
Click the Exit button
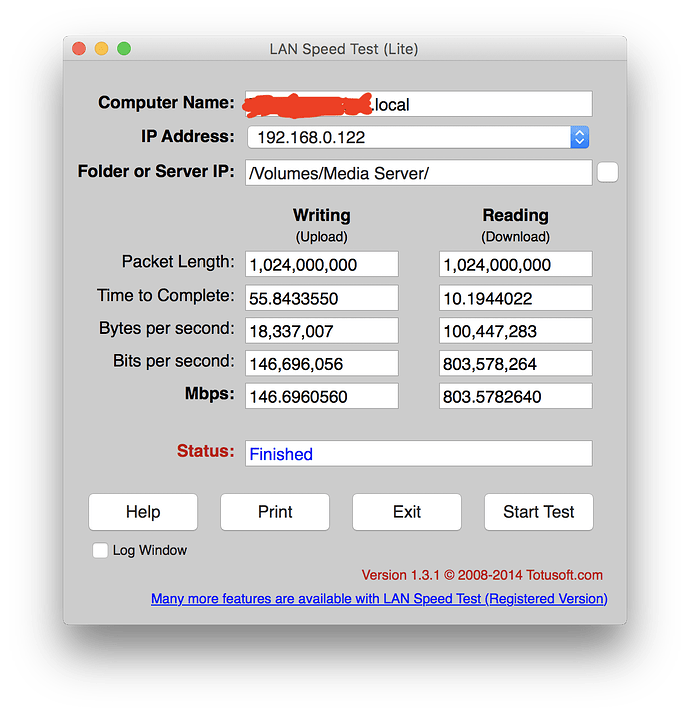407,512
